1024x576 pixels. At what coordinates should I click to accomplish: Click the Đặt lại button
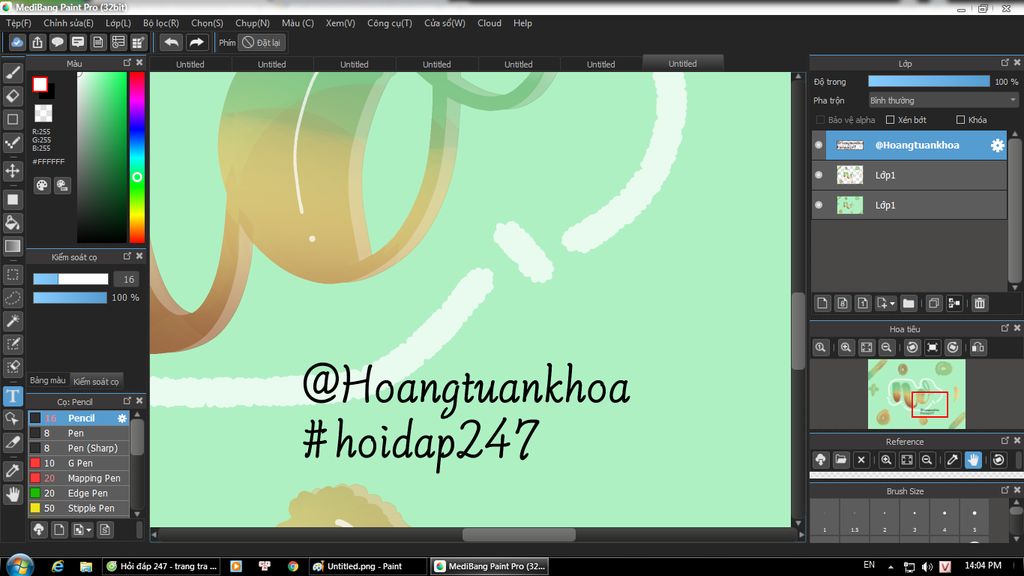tap(261, 42)
